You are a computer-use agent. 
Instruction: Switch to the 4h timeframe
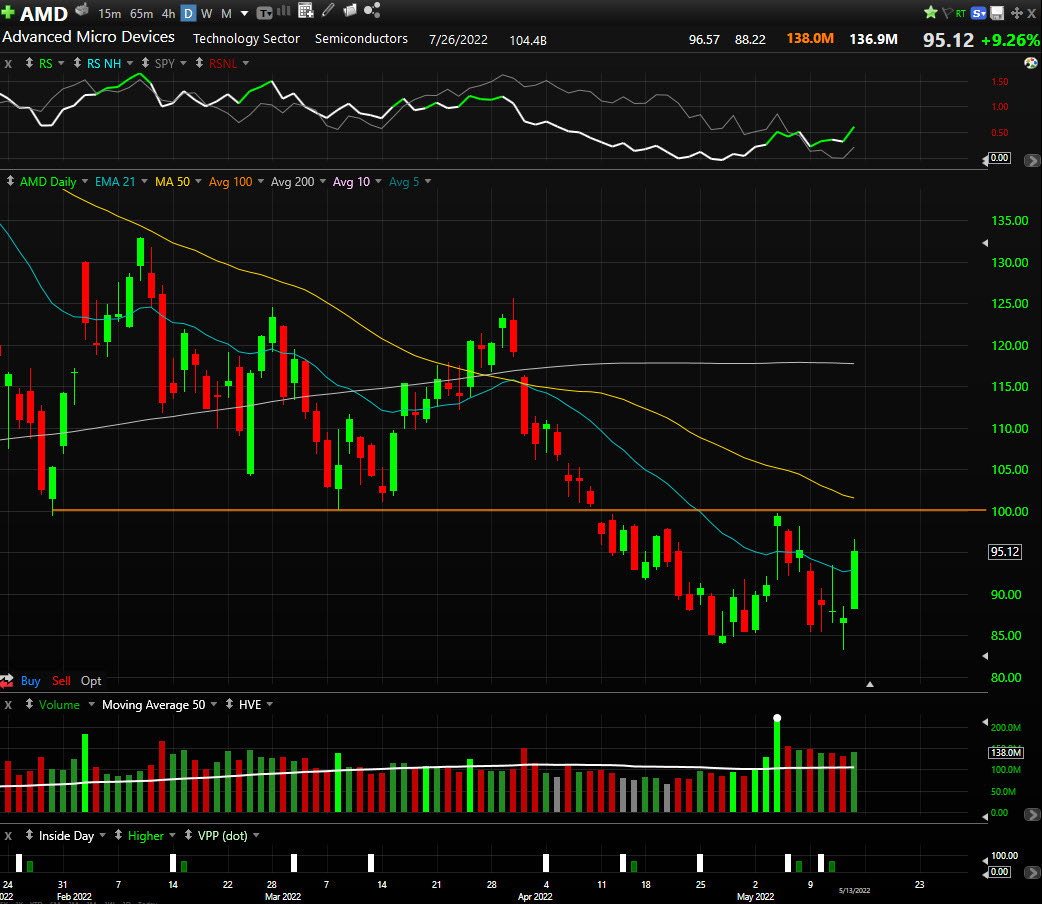pos(169,13)
